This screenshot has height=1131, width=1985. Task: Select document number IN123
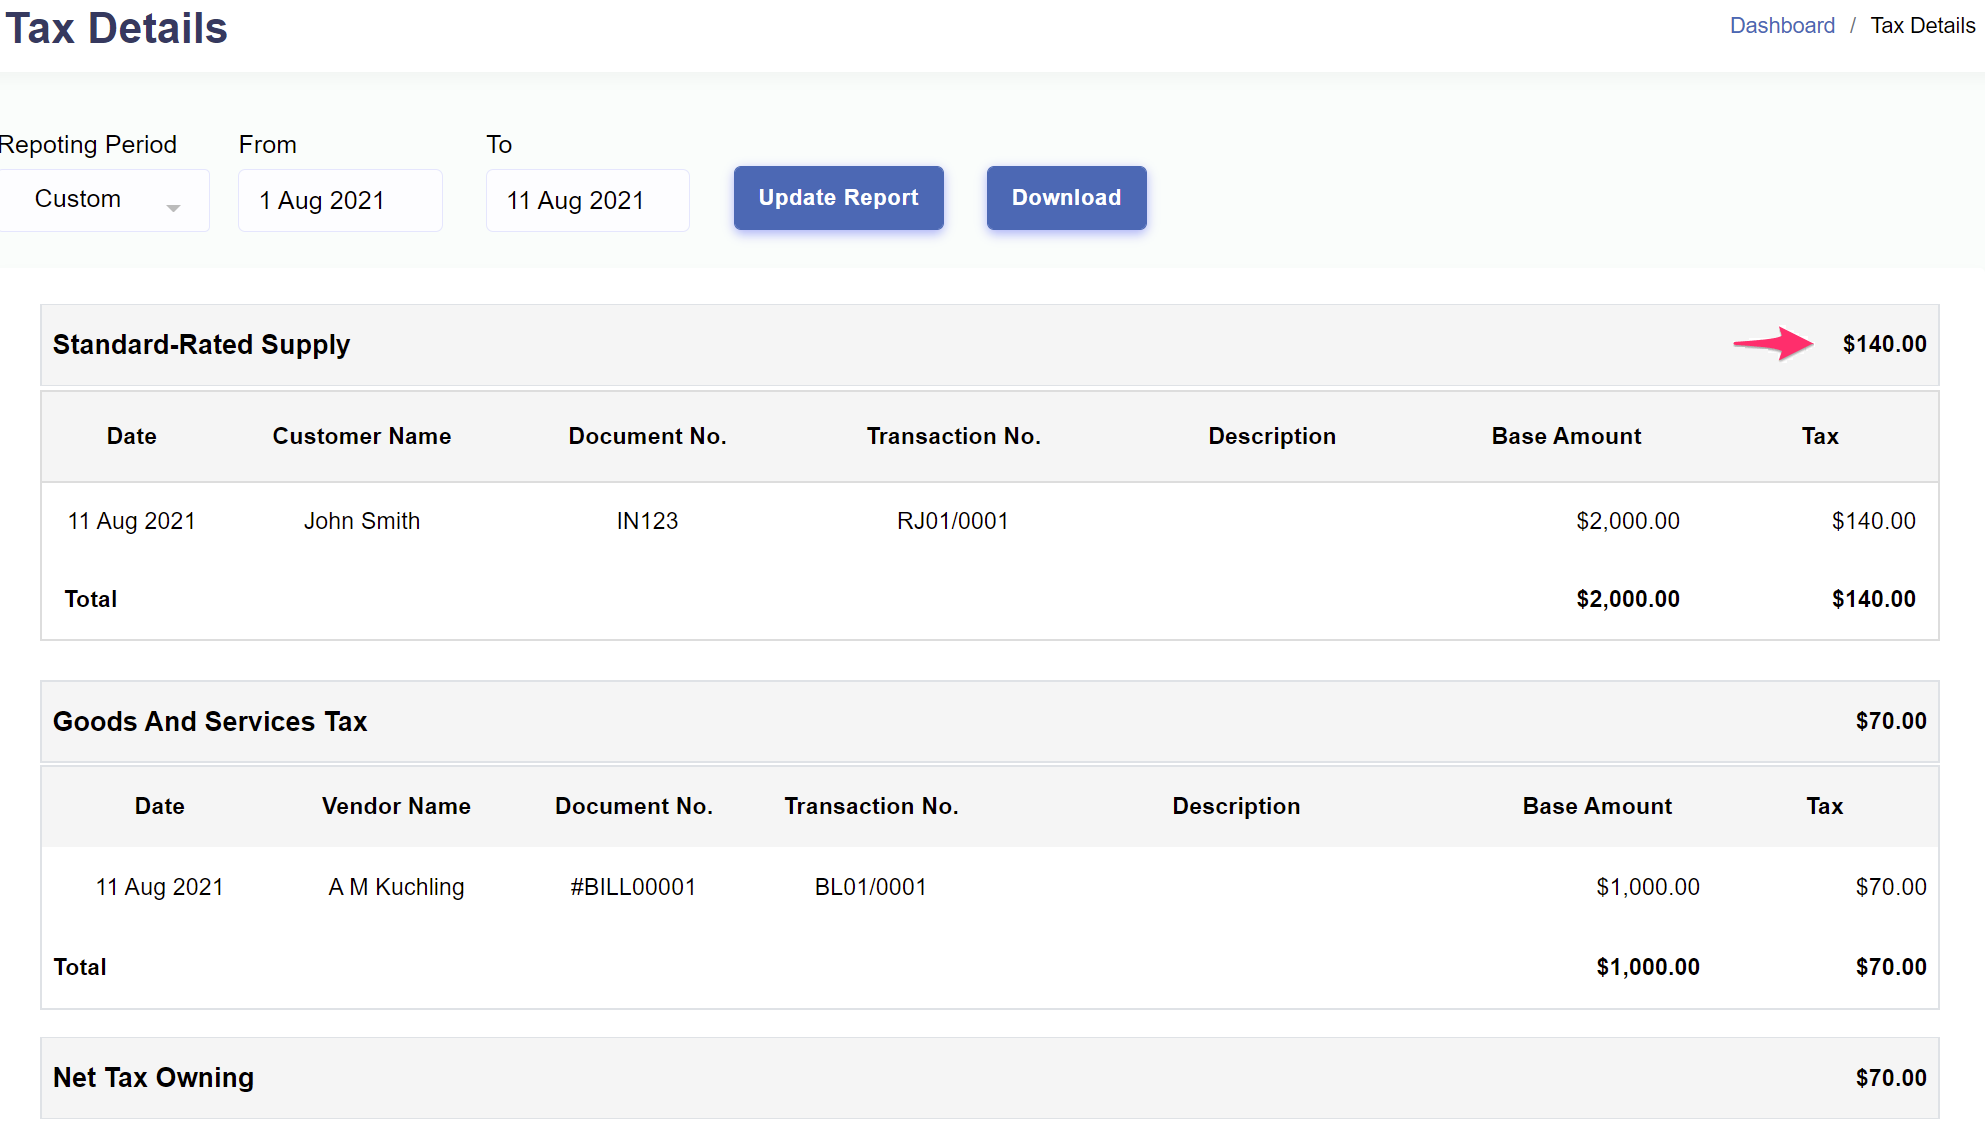coord(647,521)
